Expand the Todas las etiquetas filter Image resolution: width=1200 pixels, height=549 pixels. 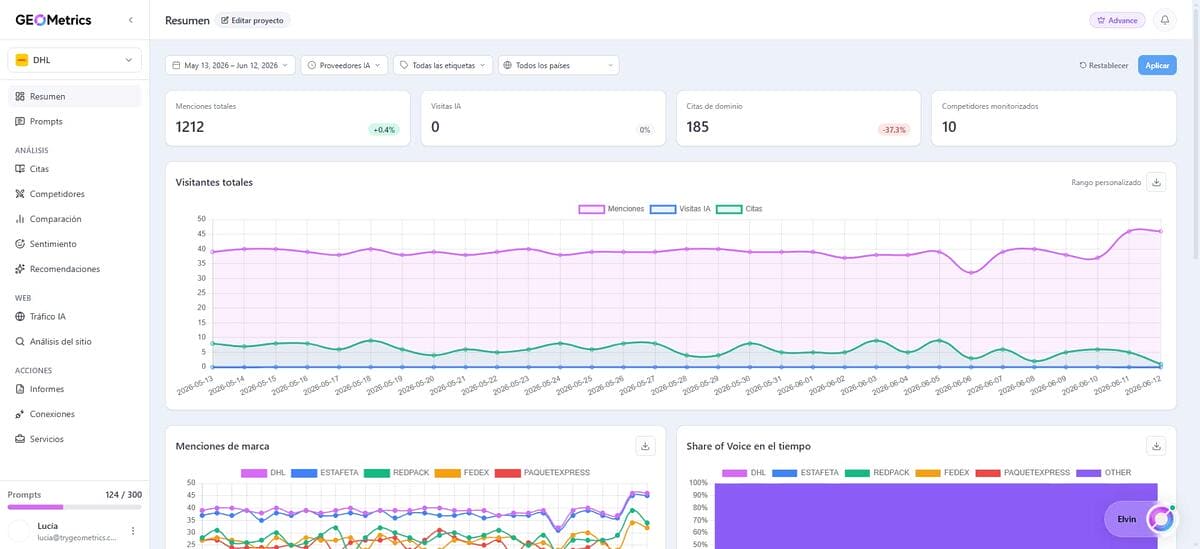(443, 65)
